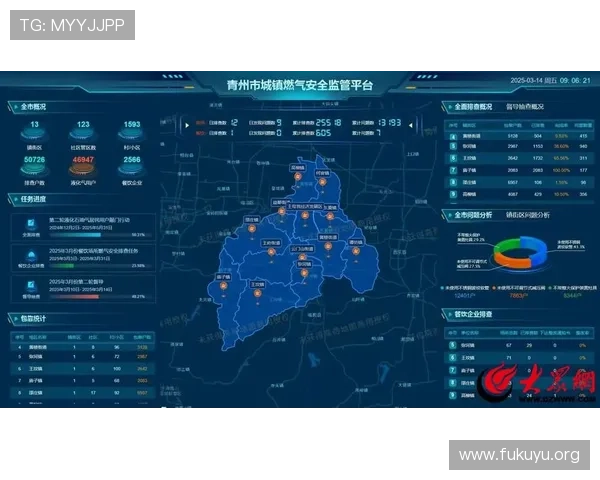Click the 何官镇 map marker
The image size is (600, 480).
(x=323, y=182)
